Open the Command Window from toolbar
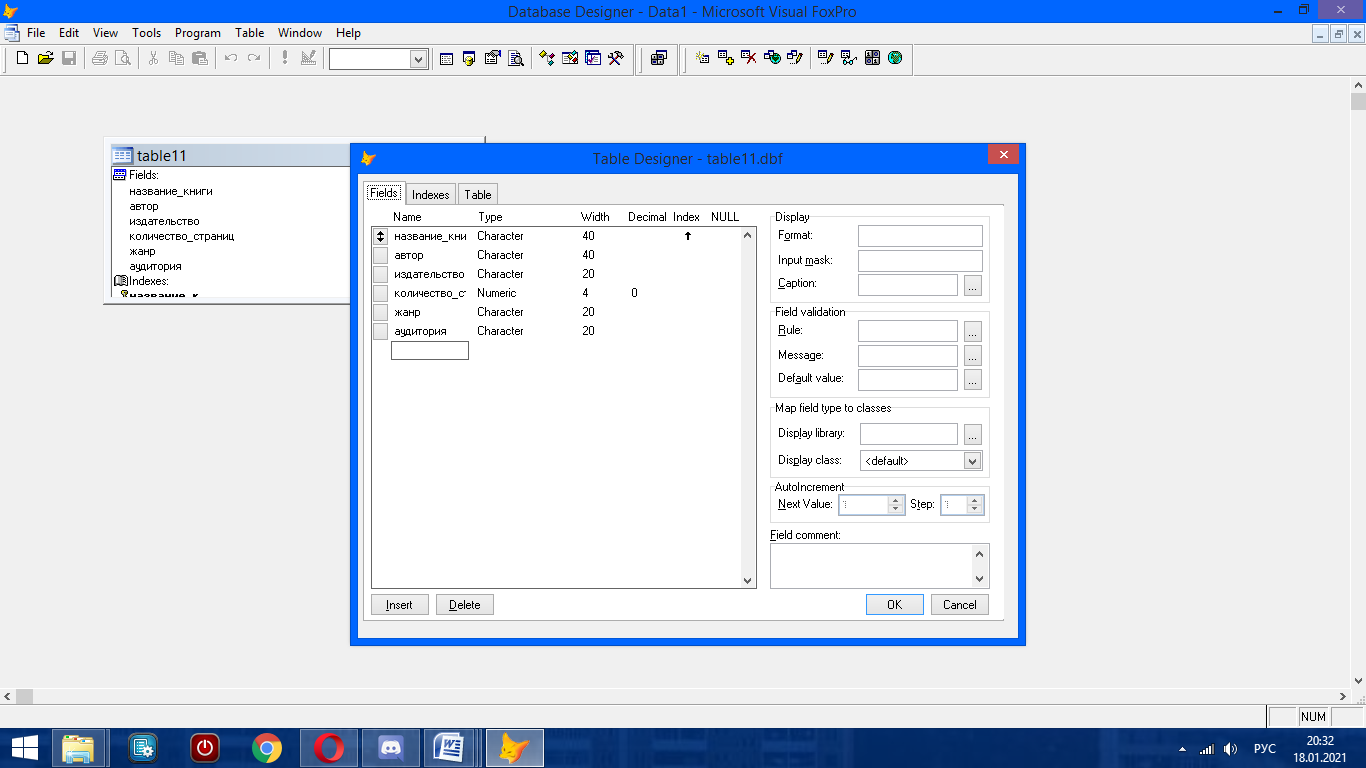The height and width of the screenshot is (768, 1366). tap(446, 58)
